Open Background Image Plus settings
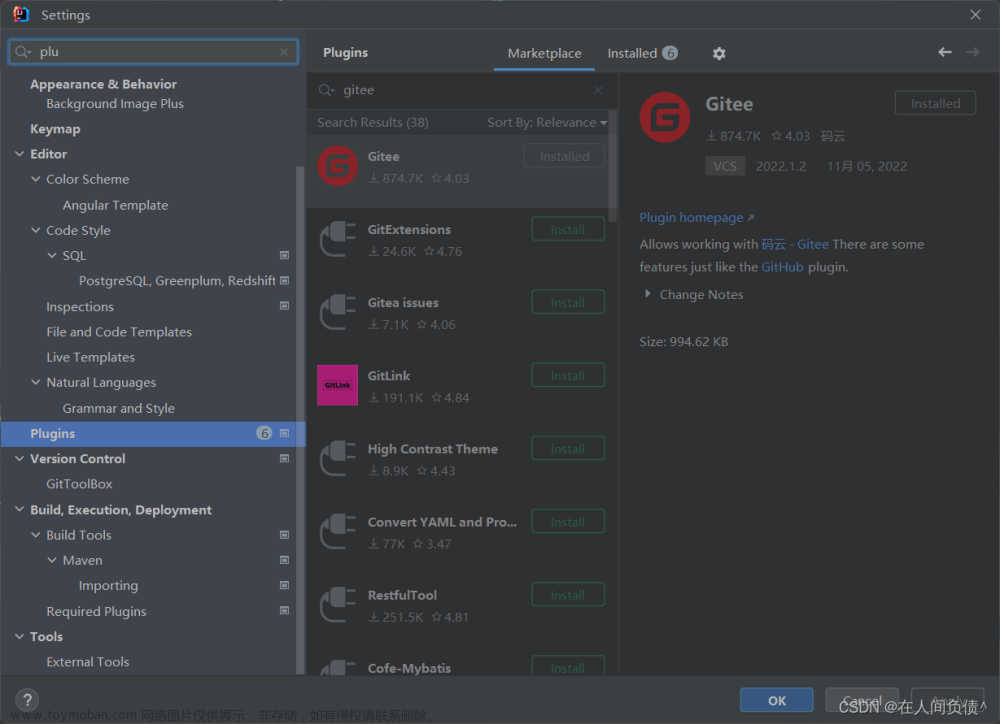The image size is (1000, 724). [115, 103]
